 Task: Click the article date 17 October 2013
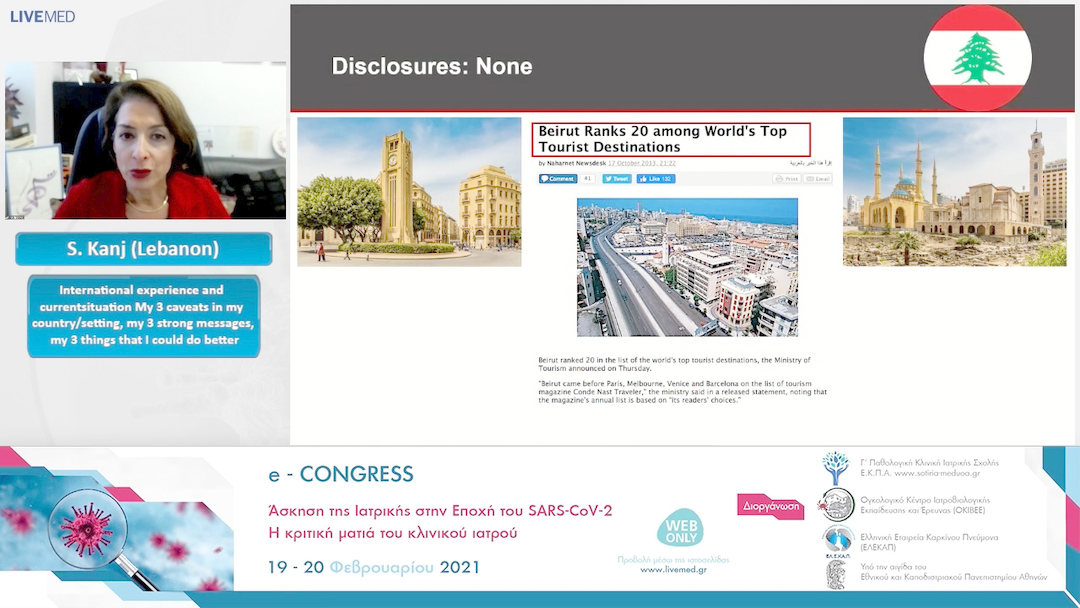pos(642,163)
